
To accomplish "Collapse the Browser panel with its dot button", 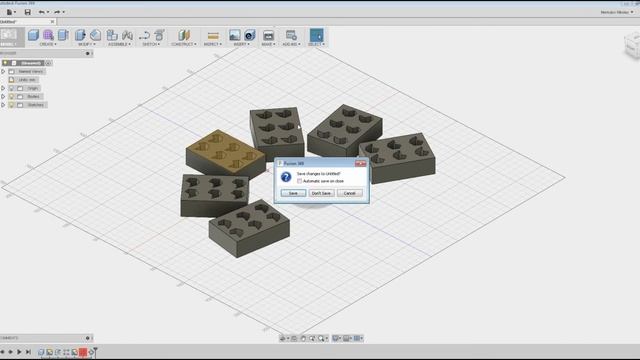I will coord(87,53).
